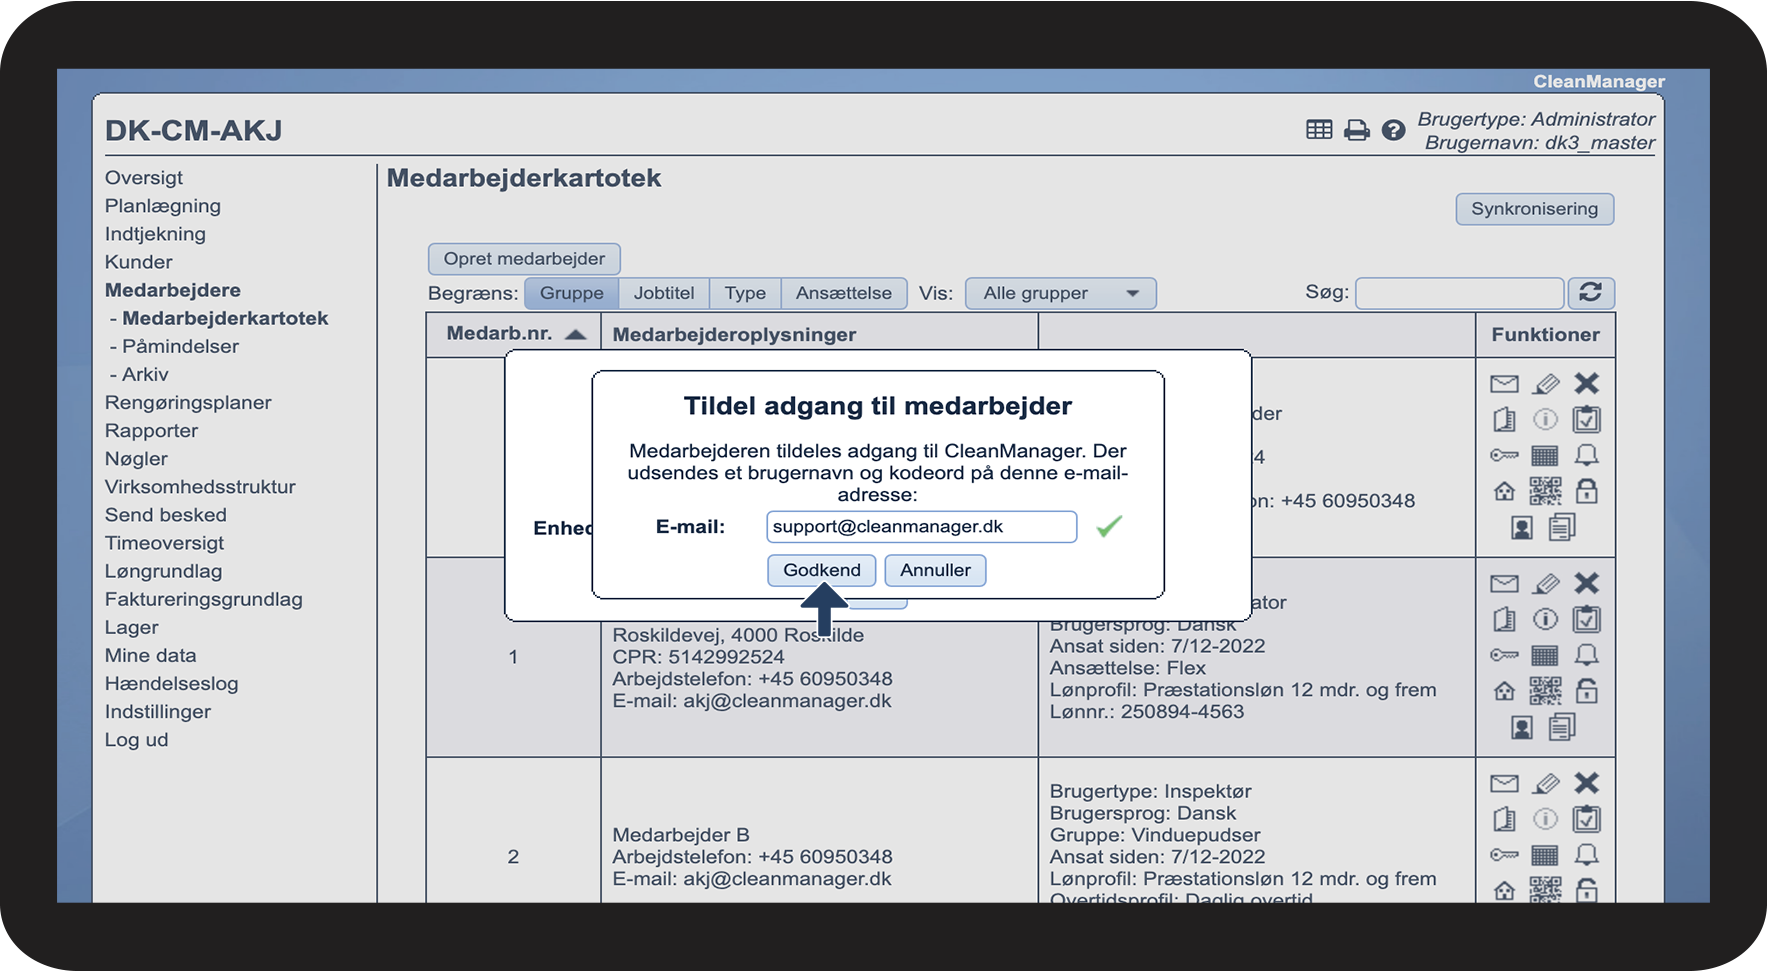1767x971 pixels.
Task: Click the copy documents icon for employee 1
Action: pos(1562,727)
